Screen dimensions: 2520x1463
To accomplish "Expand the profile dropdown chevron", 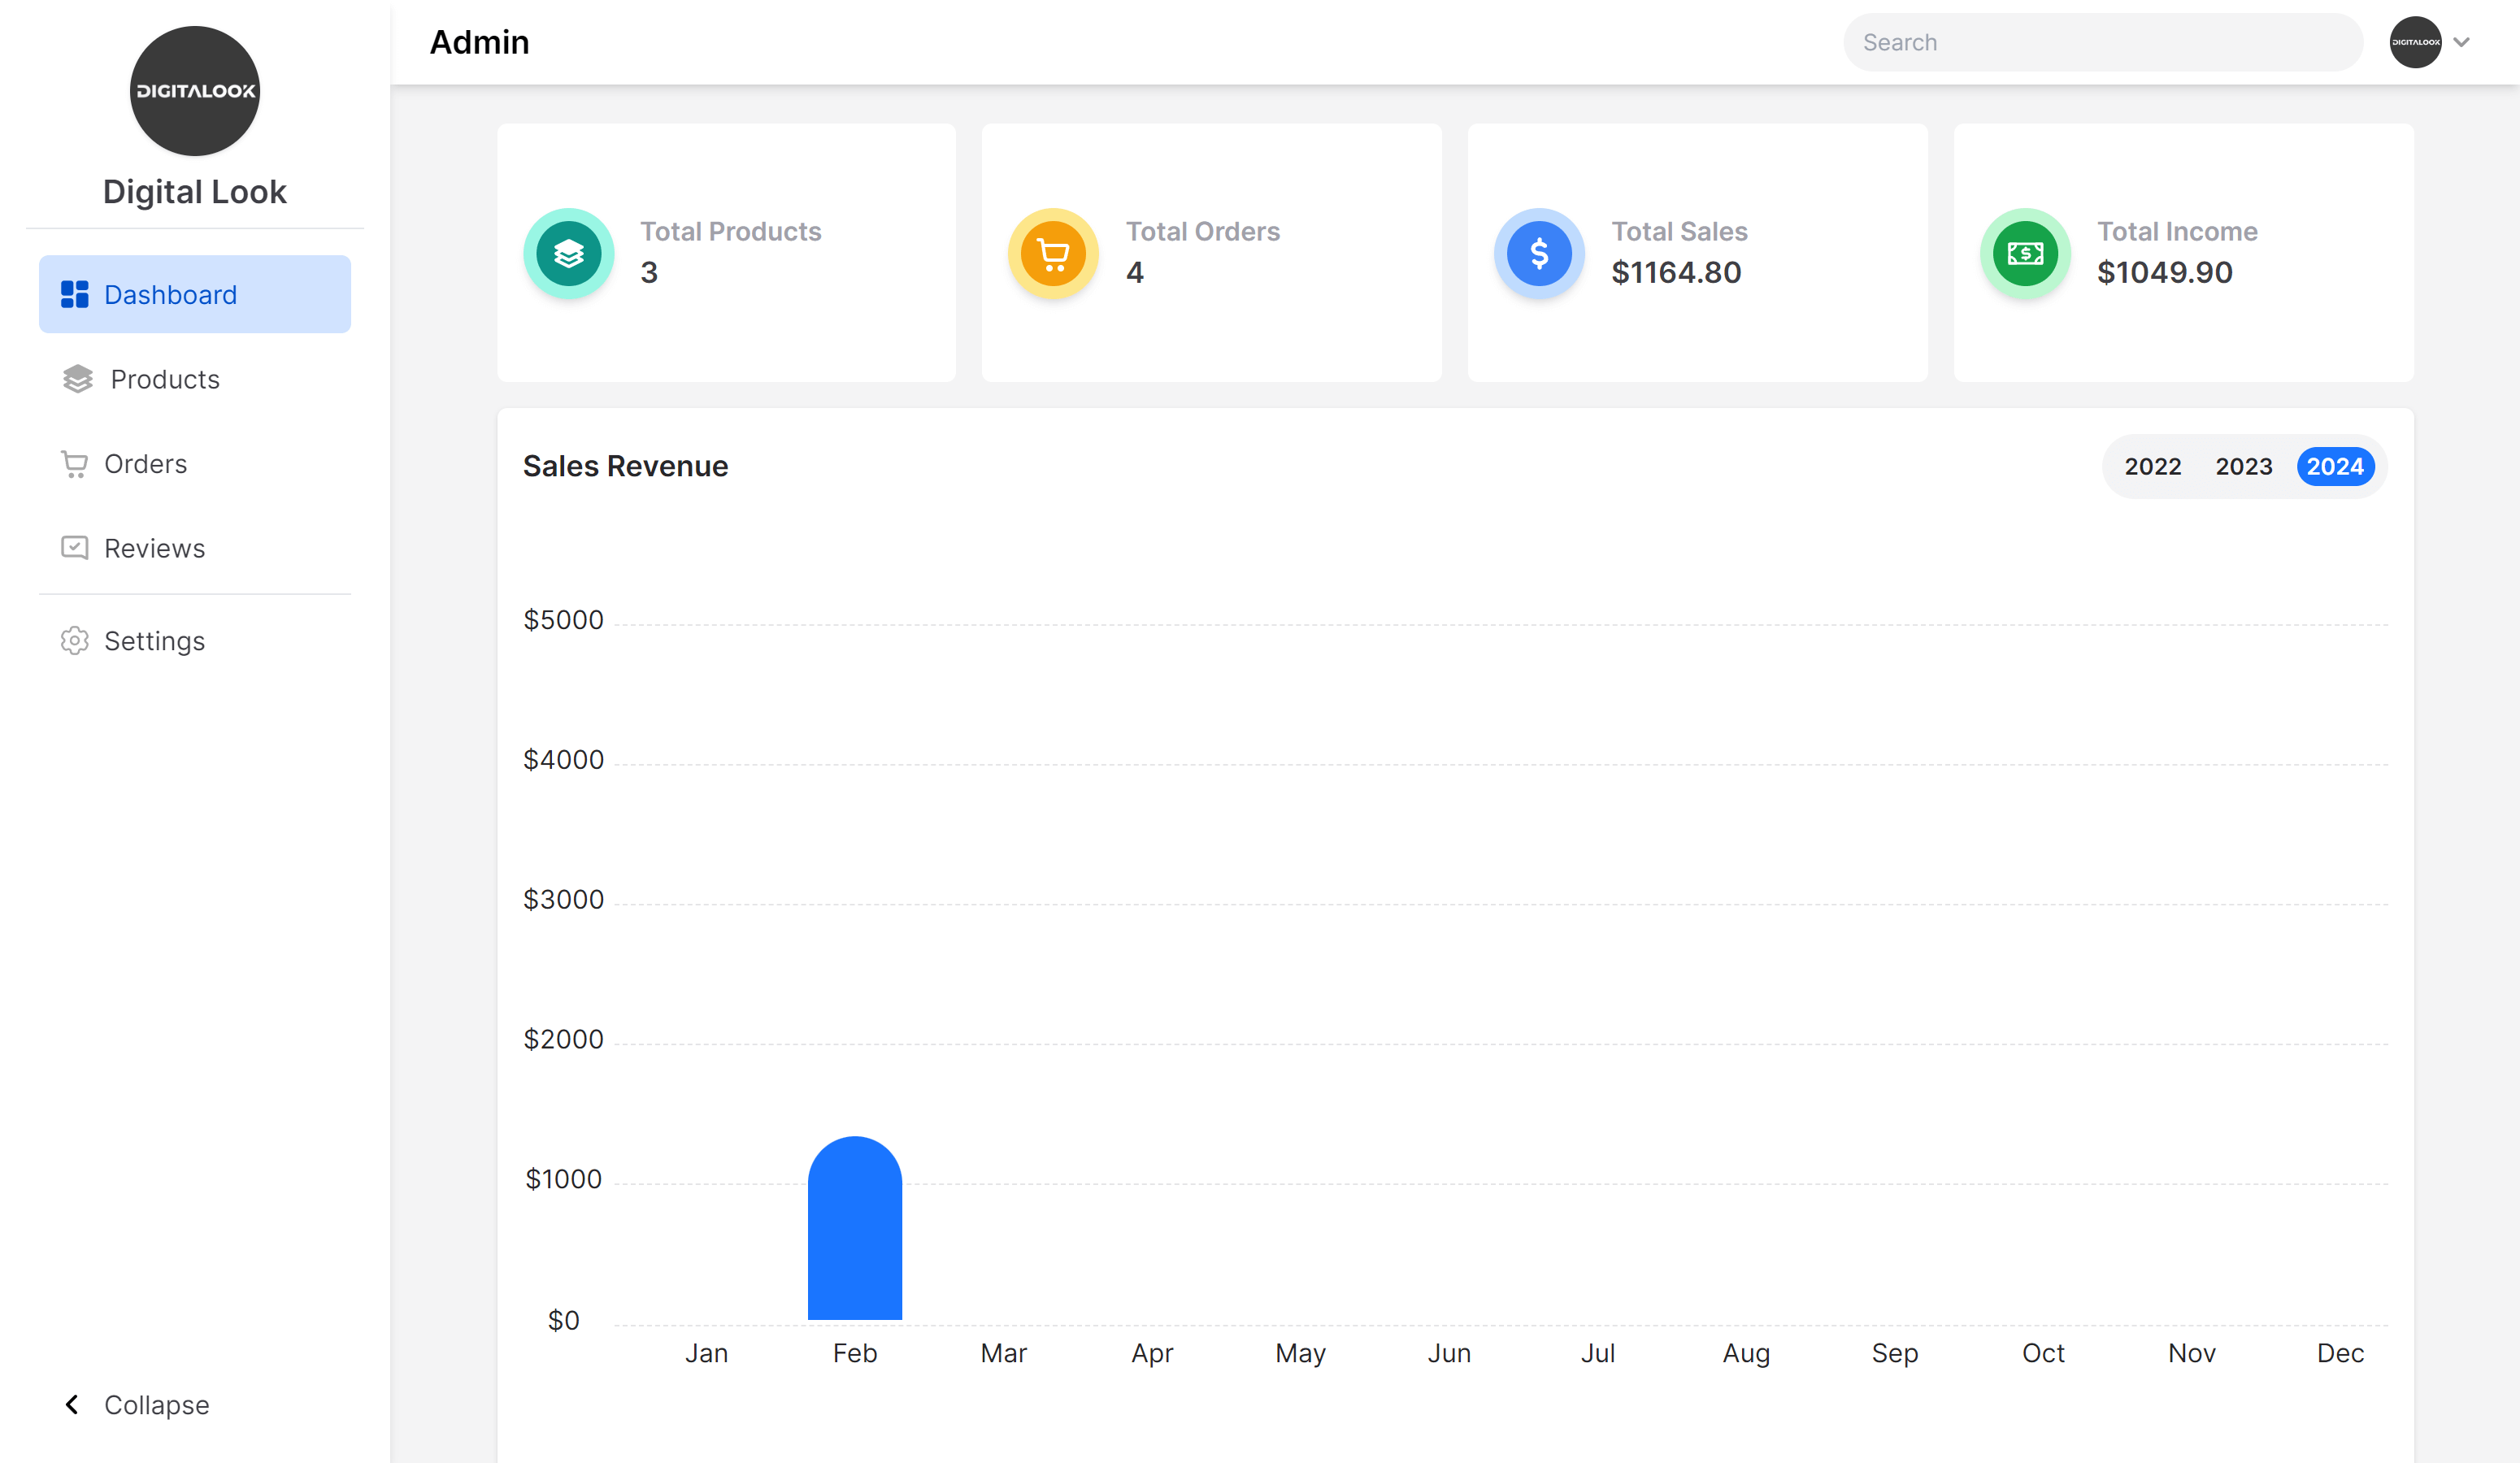I will (2462, 42).
